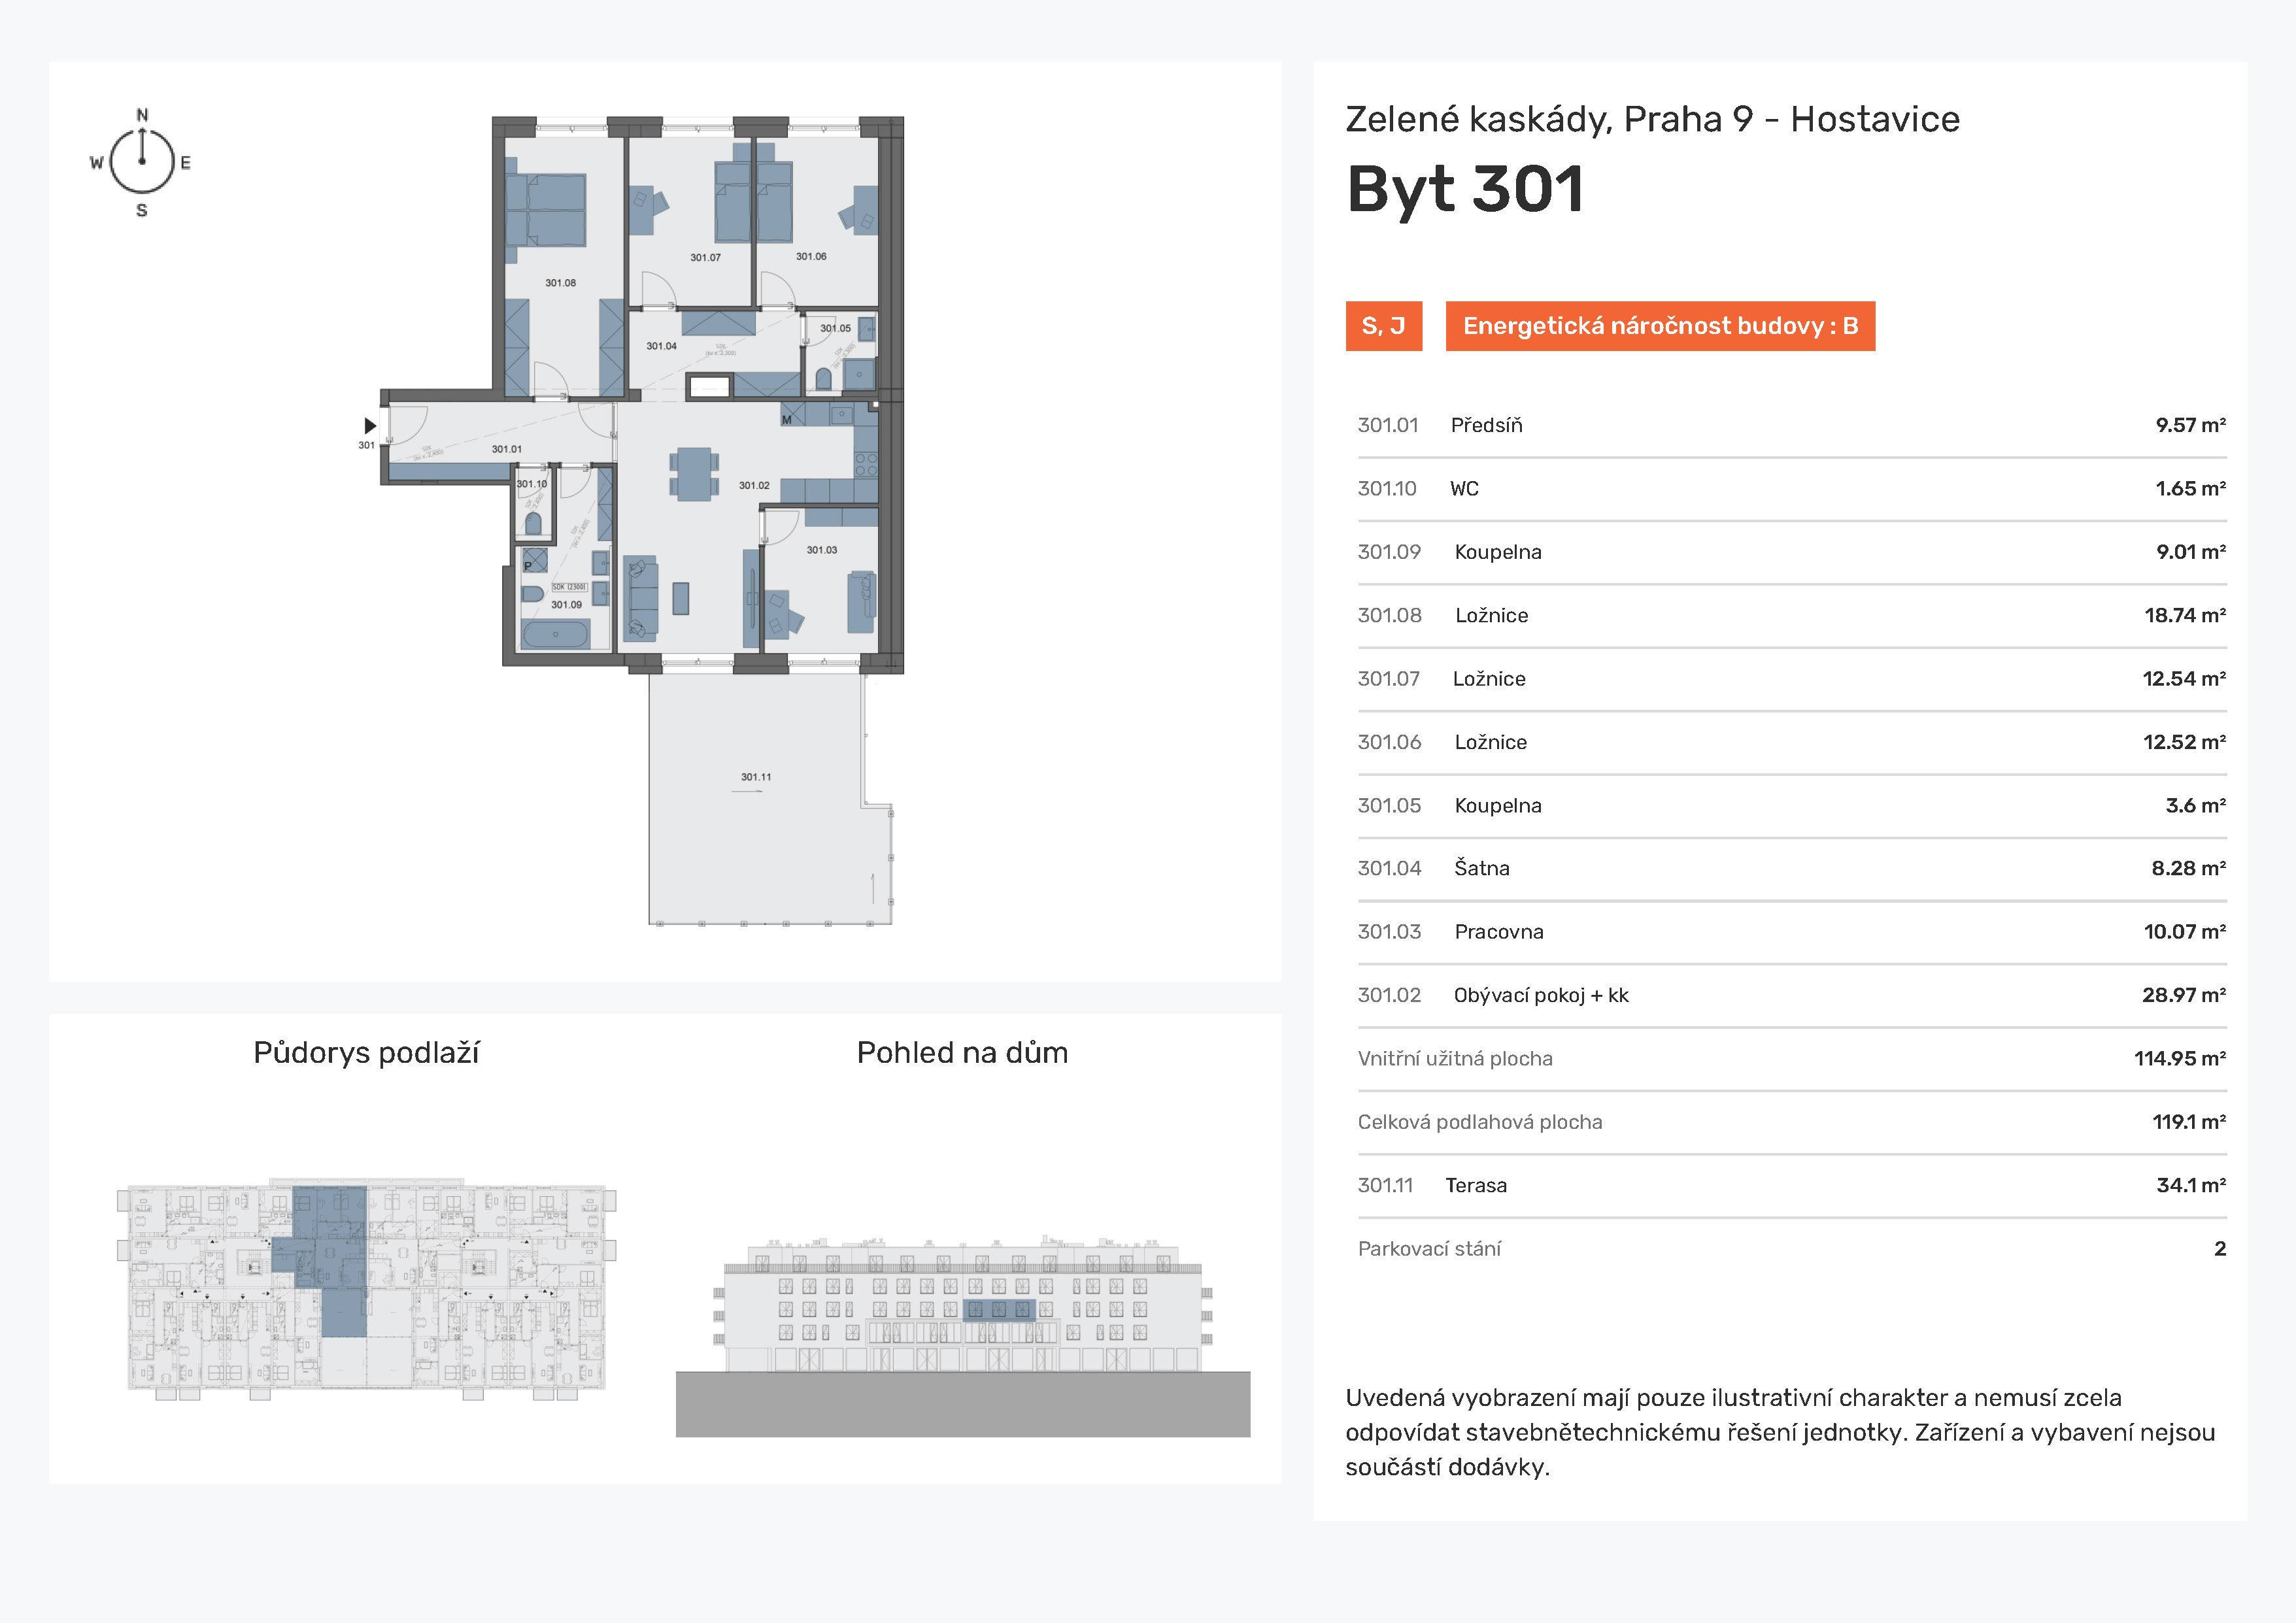Click the sofa in living room 301.02

tap(640, 598)
